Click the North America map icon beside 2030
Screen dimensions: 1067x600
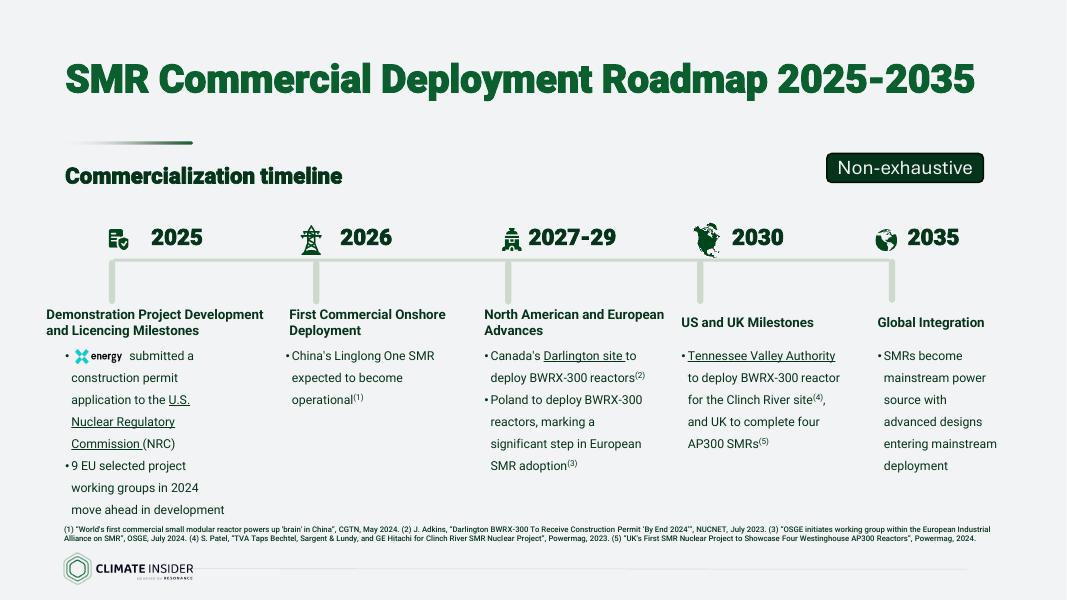coord(708,240)
